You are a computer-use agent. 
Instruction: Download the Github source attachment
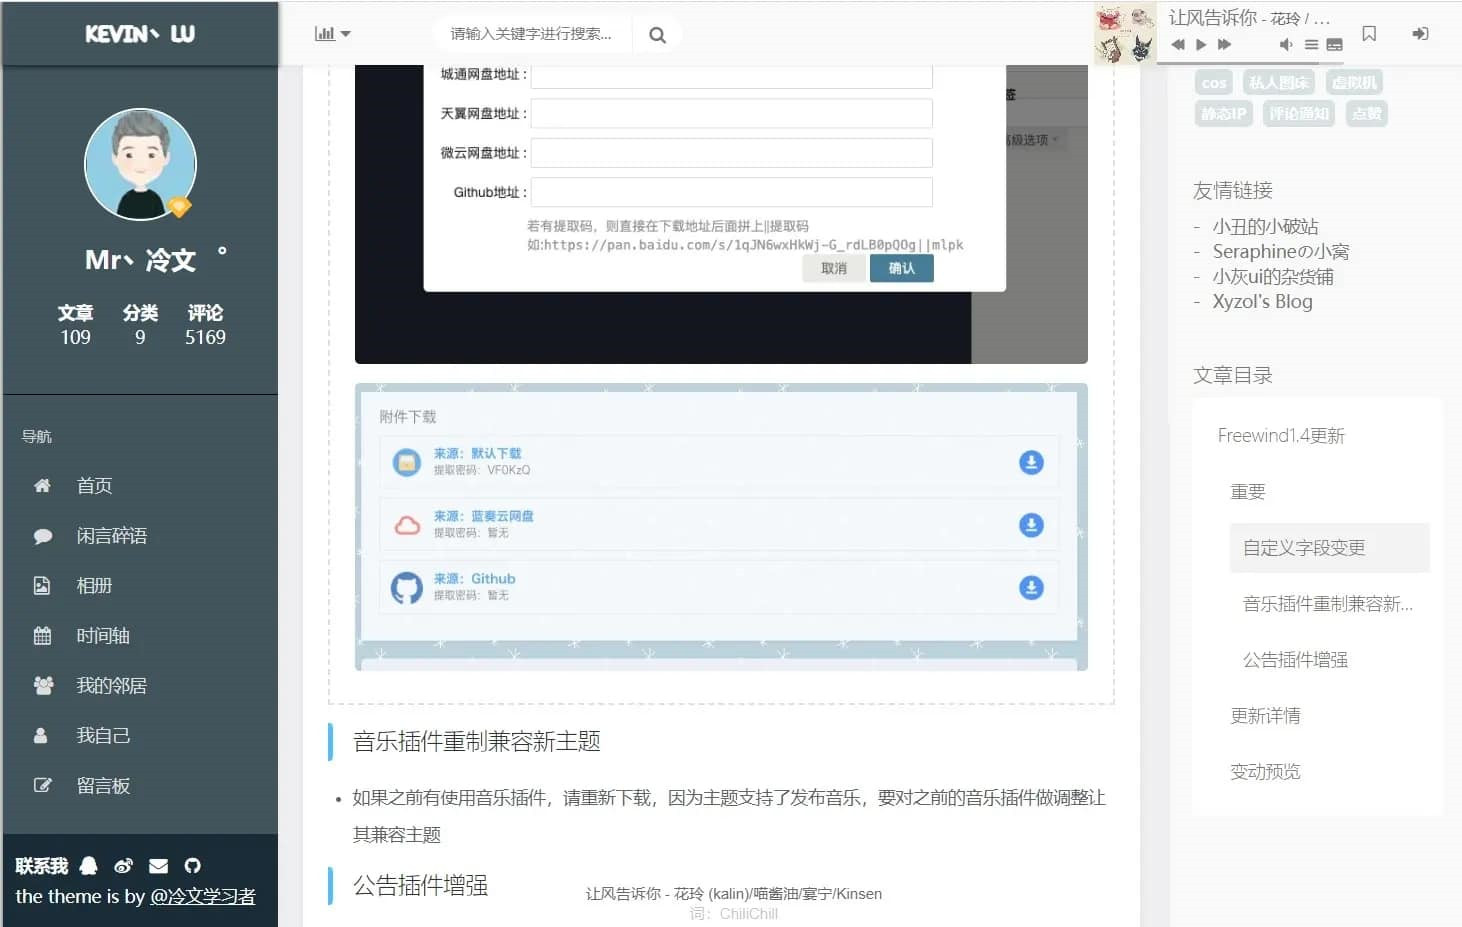(1031, 588)
